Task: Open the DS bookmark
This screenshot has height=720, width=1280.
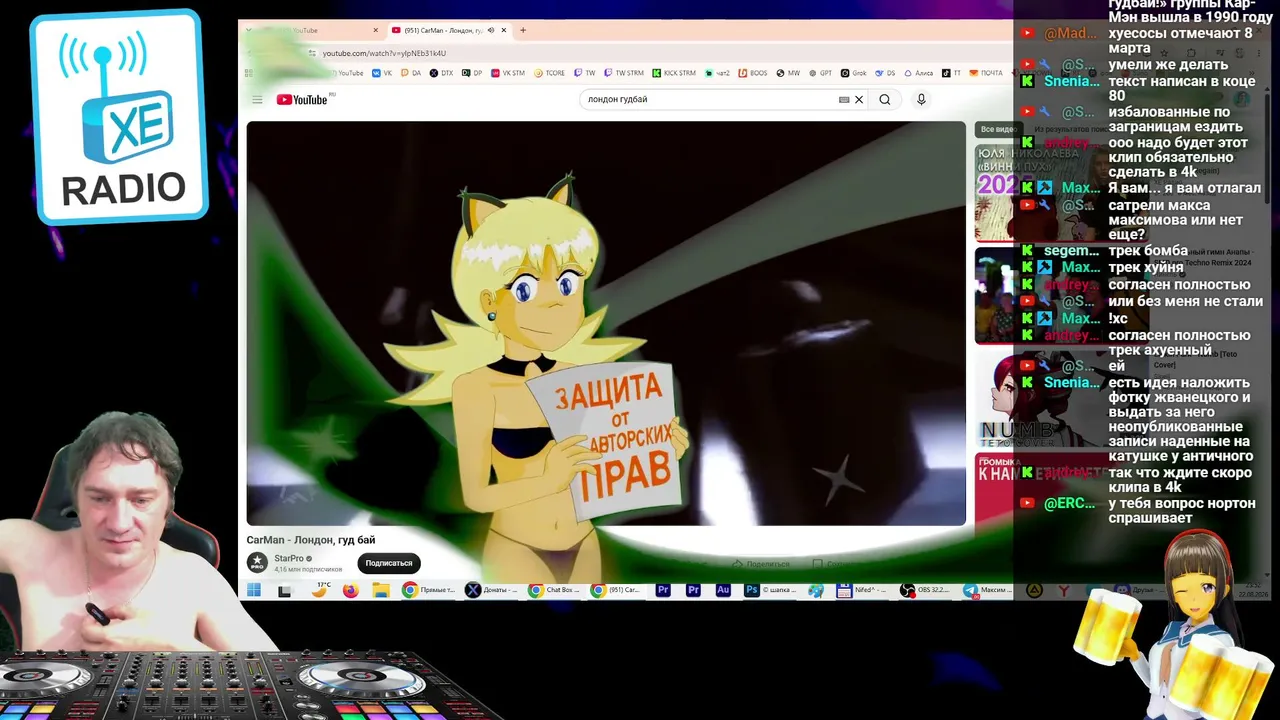Action: [885, 73]
